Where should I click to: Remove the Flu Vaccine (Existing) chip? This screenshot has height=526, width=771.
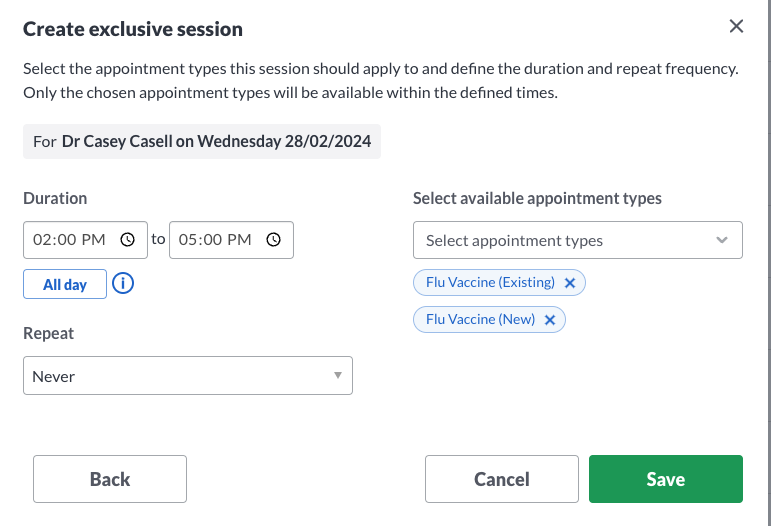click(570, 283)
